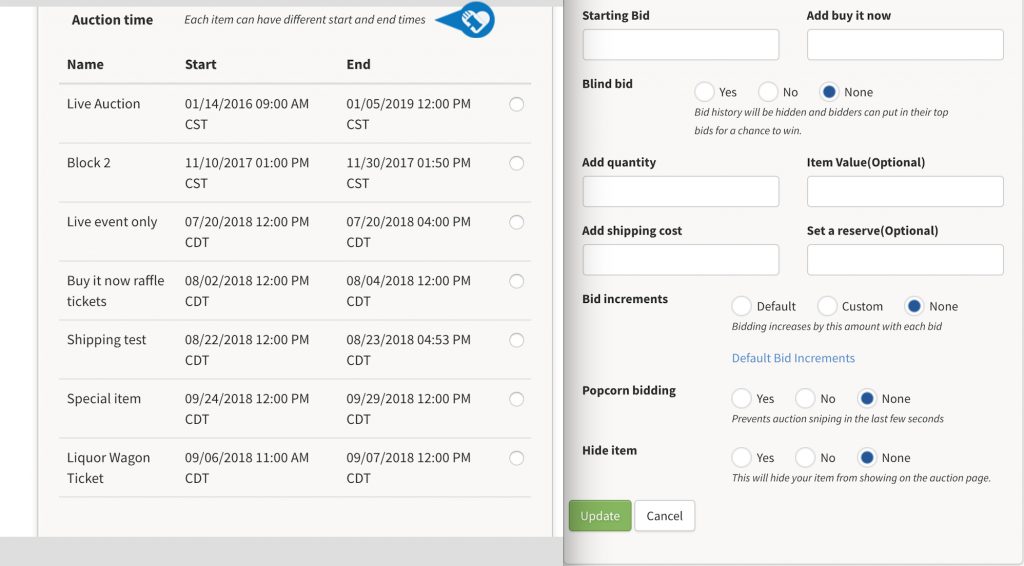The image size is (1024, 566).
Task: Select Buy it now raffle tickets radio
Action: (x=517, y=281)
